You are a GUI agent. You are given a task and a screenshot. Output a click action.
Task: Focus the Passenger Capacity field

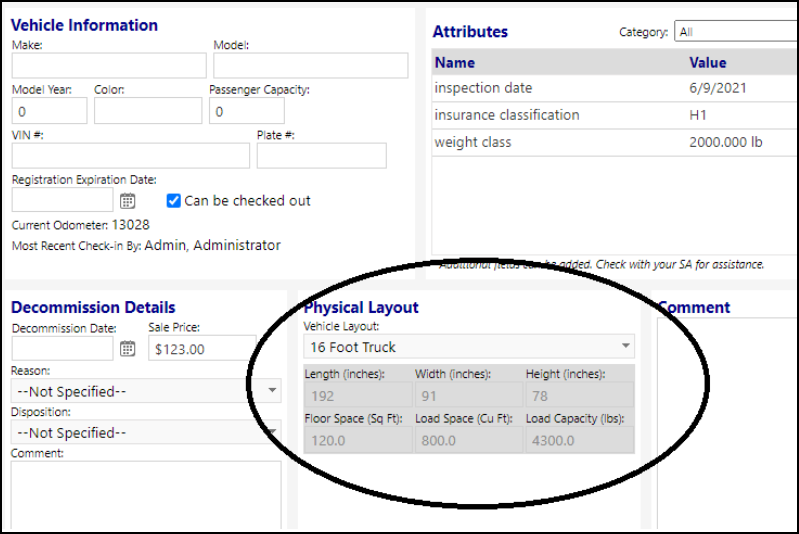coord(247,111)
